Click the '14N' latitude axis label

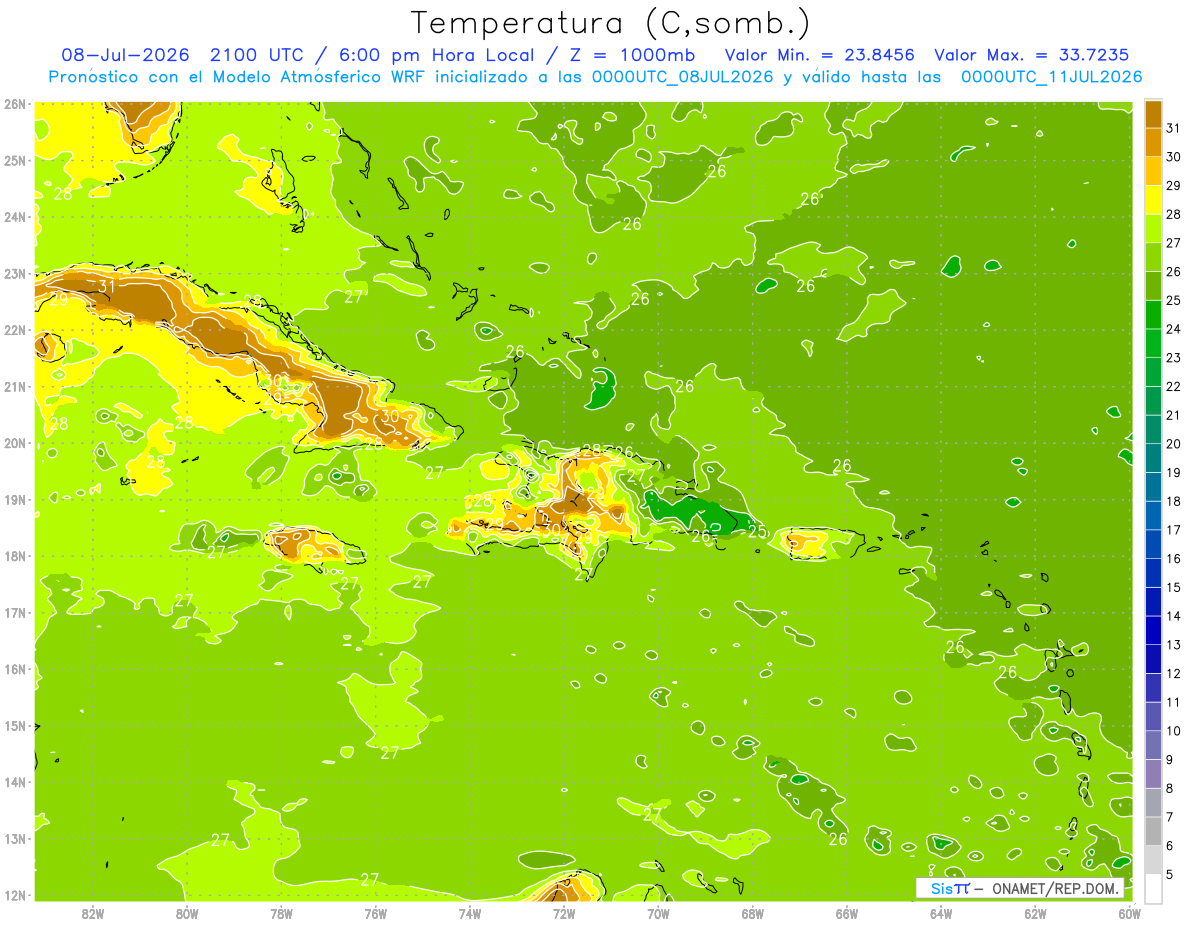click(15, 782)
